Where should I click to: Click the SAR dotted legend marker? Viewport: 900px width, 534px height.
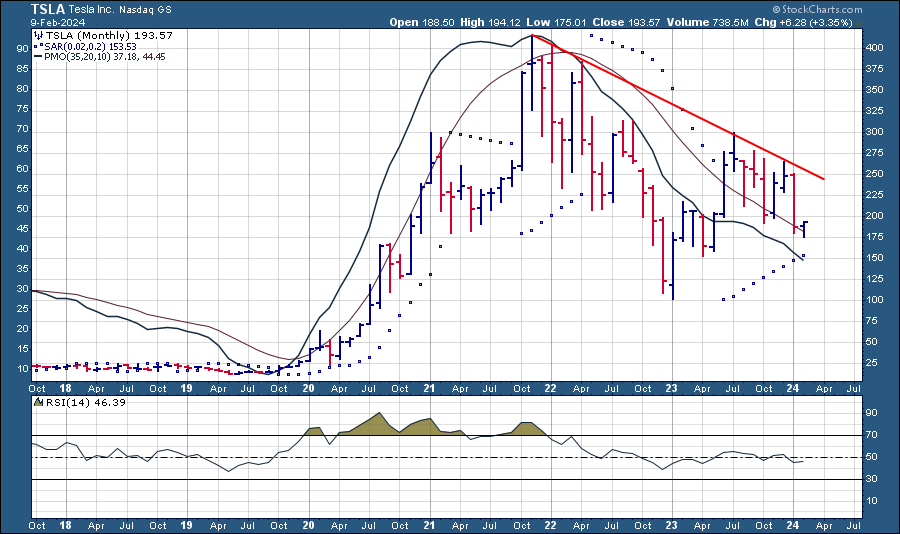38,46
